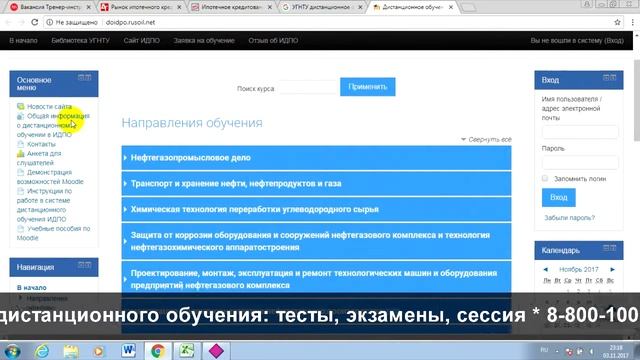Go to the previous month in Календарь

click(x=545, y=269)
